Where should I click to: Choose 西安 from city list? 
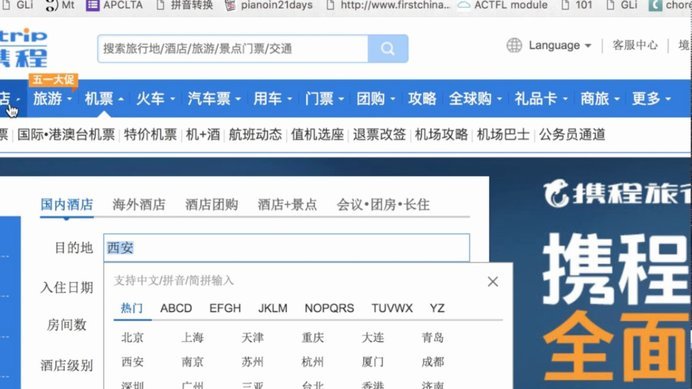click(132, 362)
